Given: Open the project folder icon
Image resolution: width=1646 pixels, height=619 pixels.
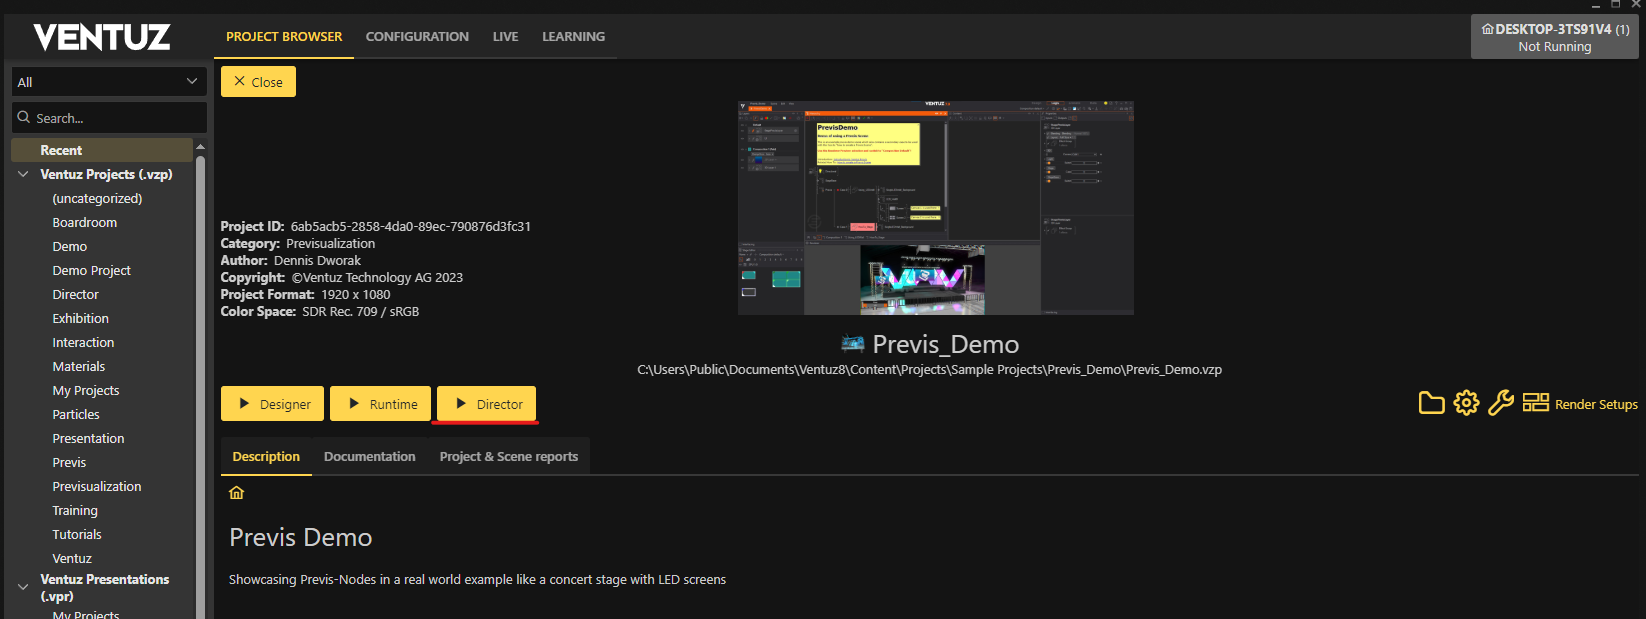Looking at the screenshot, I should (1431, 403).
